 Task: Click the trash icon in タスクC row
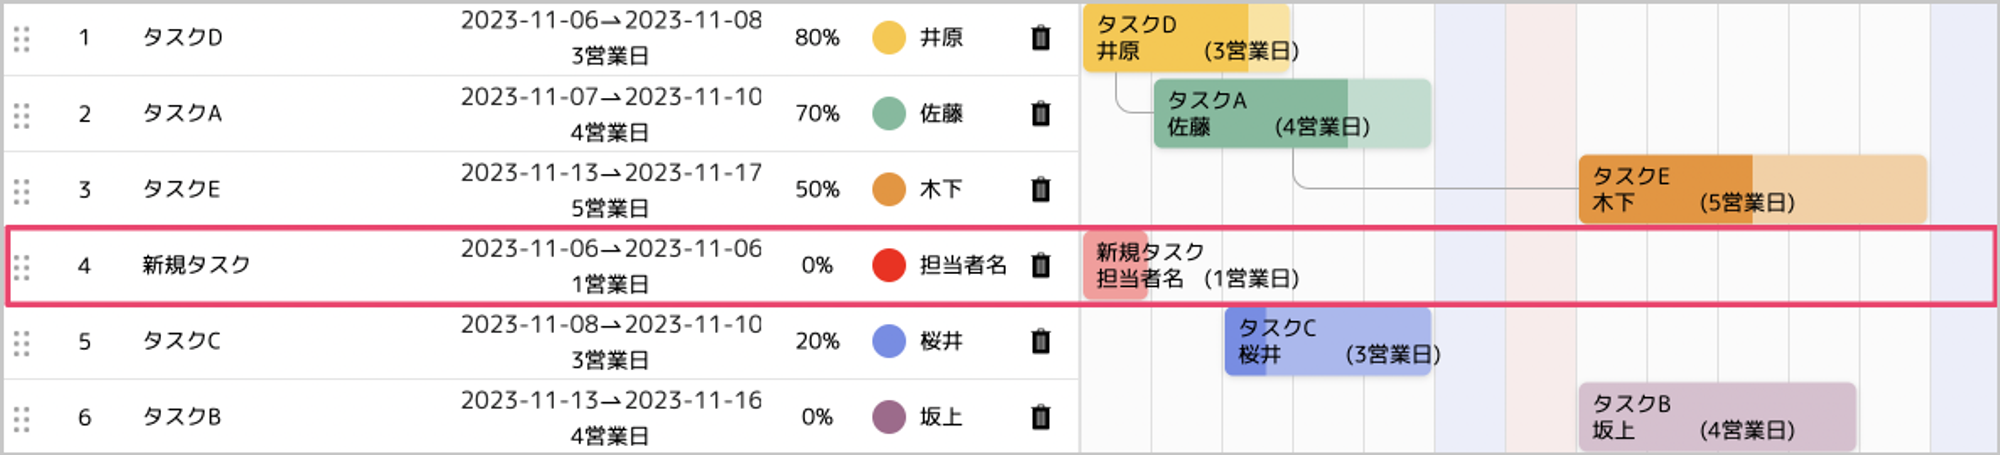[x=1040, y=342]
